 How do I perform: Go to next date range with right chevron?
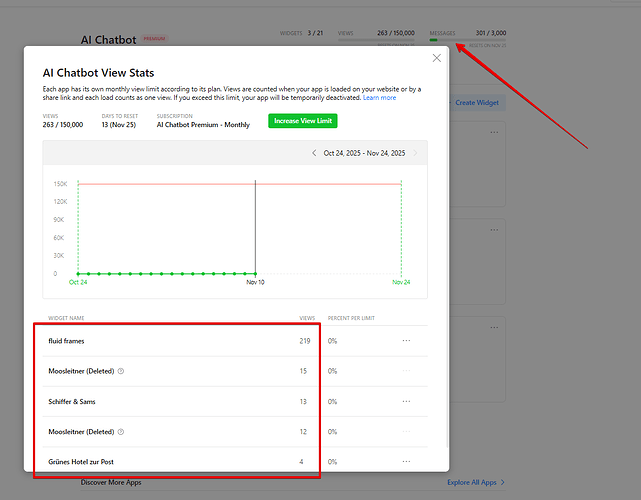(x=415, y=153)
